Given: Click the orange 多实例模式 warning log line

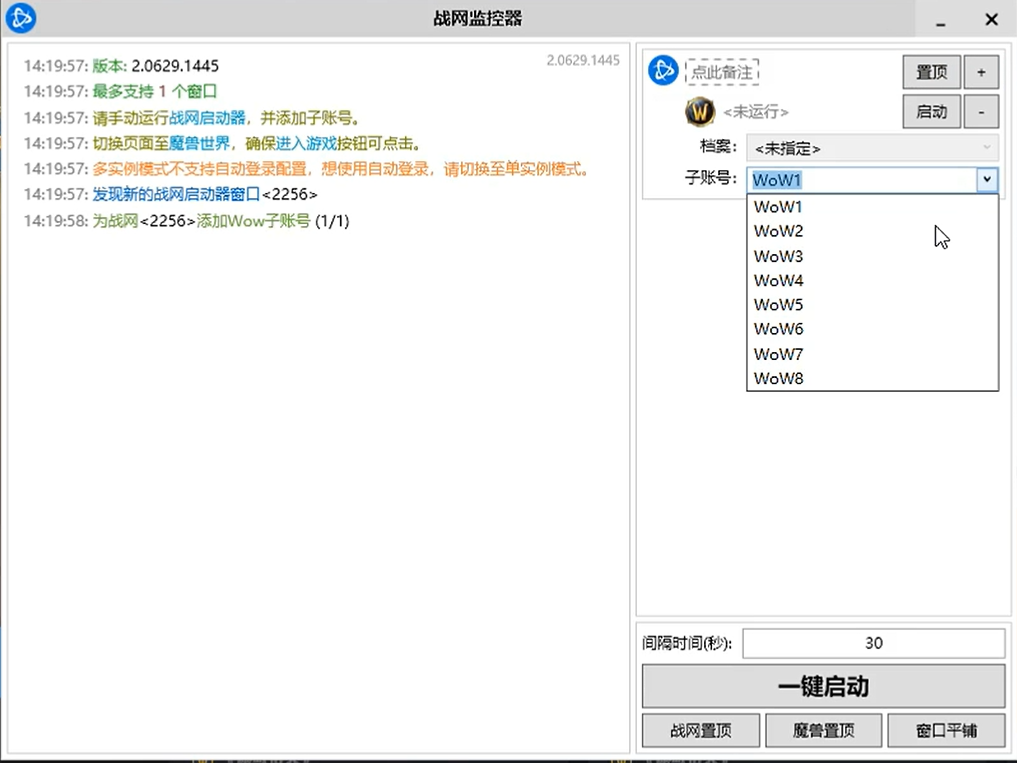Looking at the screenshot, I should (306, 169).
